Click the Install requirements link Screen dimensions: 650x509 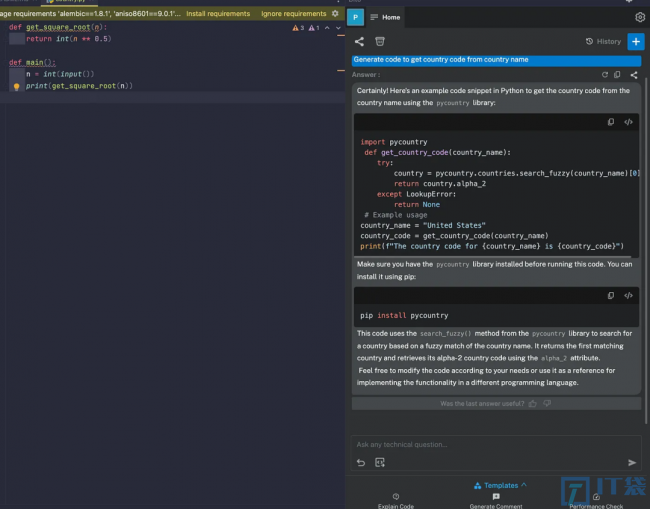218,14
